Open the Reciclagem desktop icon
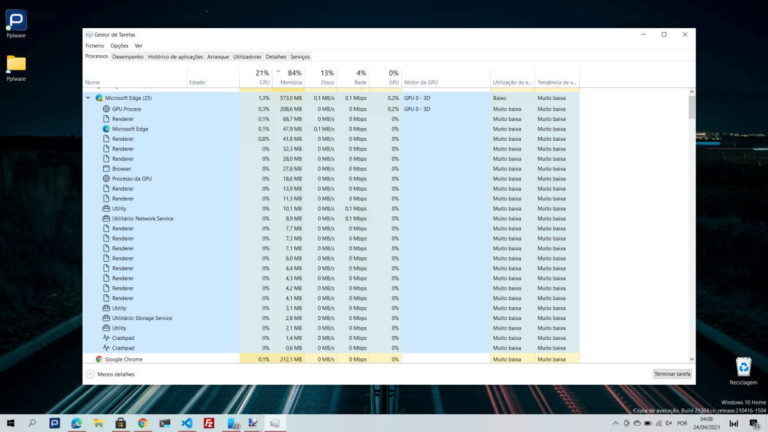Image resolution: width=768 pixels, height=432 pixels. (743, 367)
